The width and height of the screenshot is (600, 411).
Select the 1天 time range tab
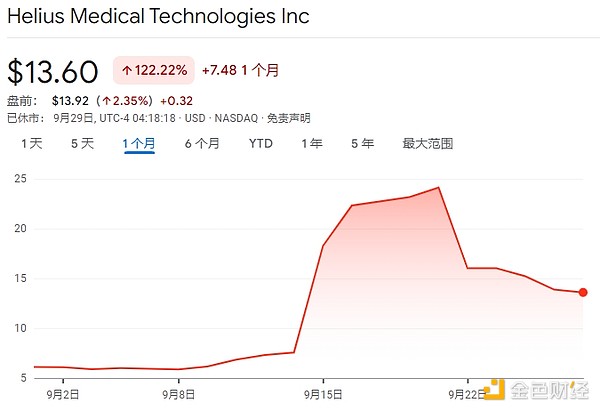tap(32, 144)
